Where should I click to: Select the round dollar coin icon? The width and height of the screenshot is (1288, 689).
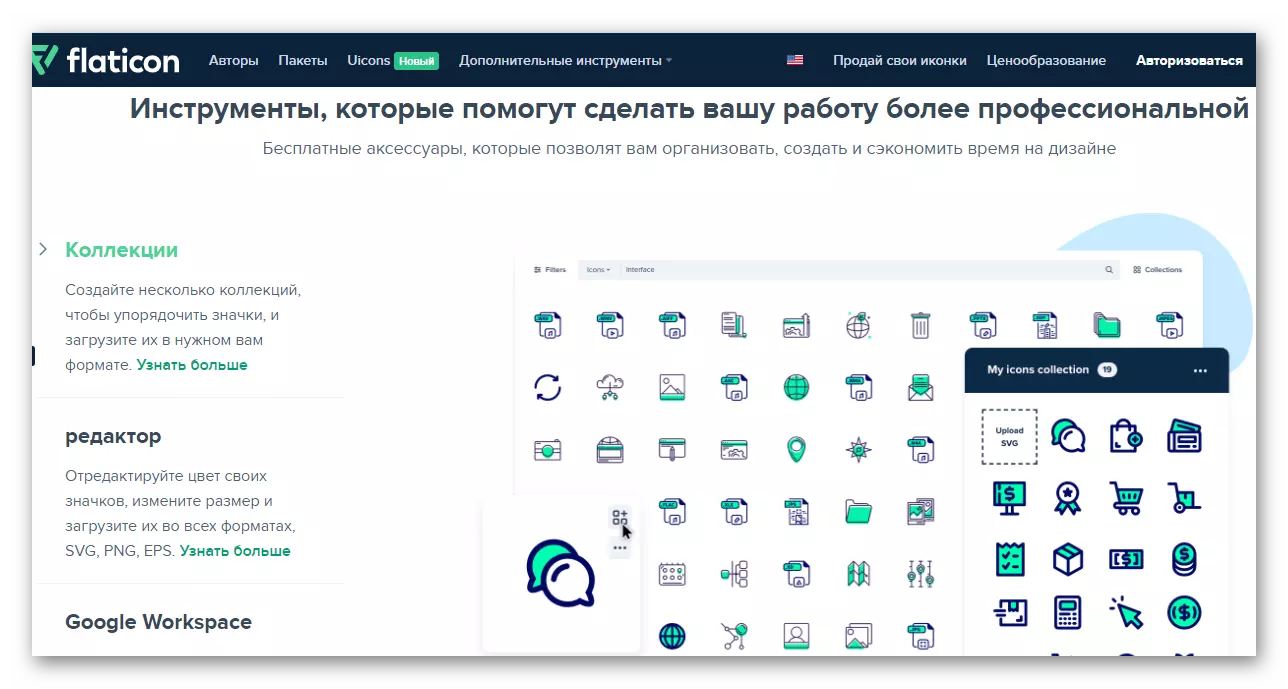pyautogui.click(x=1184, y=613)
